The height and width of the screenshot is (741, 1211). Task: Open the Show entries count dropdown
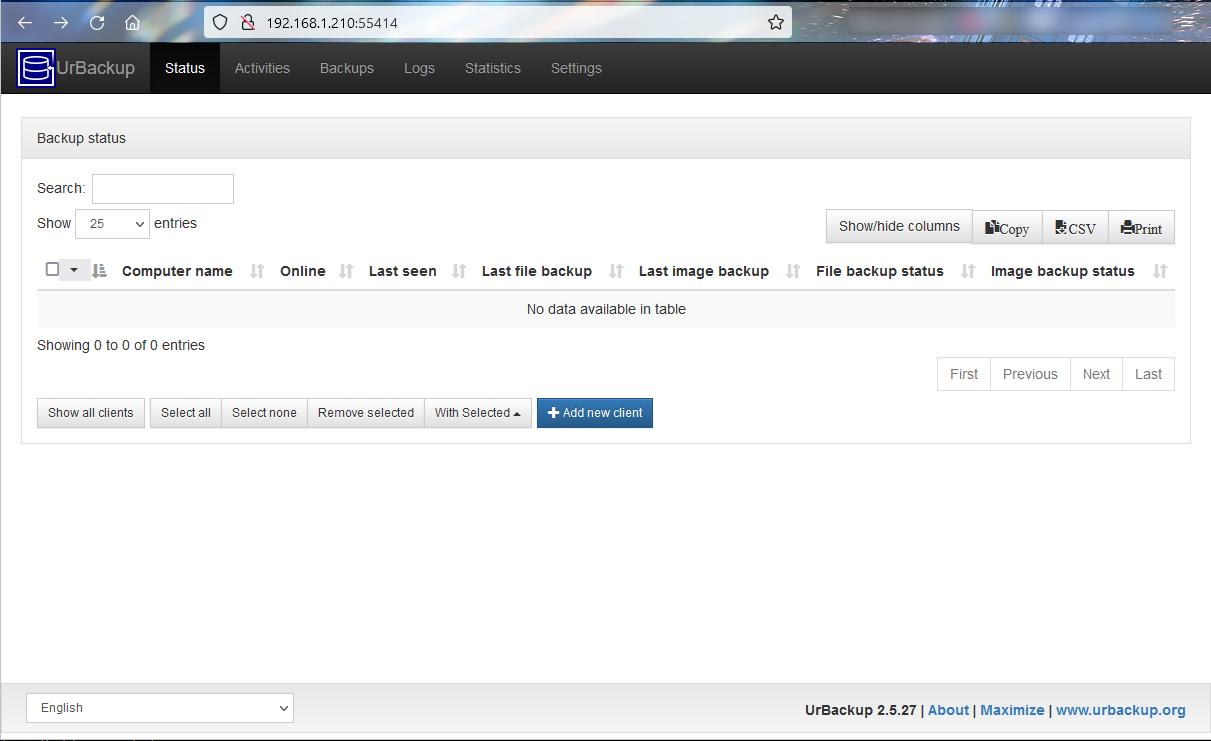pos(112,224)
